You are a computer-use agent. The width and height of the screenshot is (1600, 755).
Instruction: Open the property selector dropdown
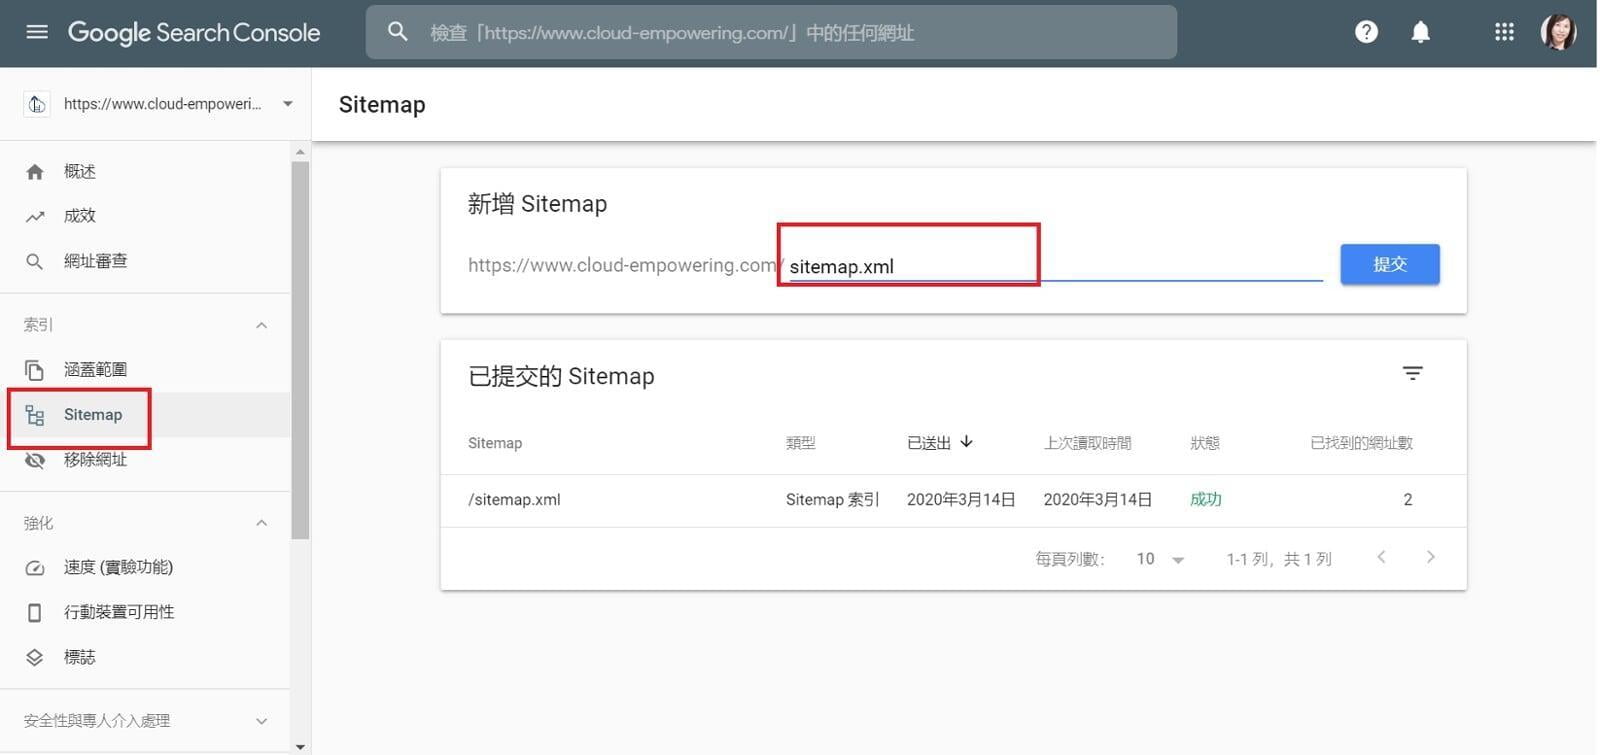point(288,104)
